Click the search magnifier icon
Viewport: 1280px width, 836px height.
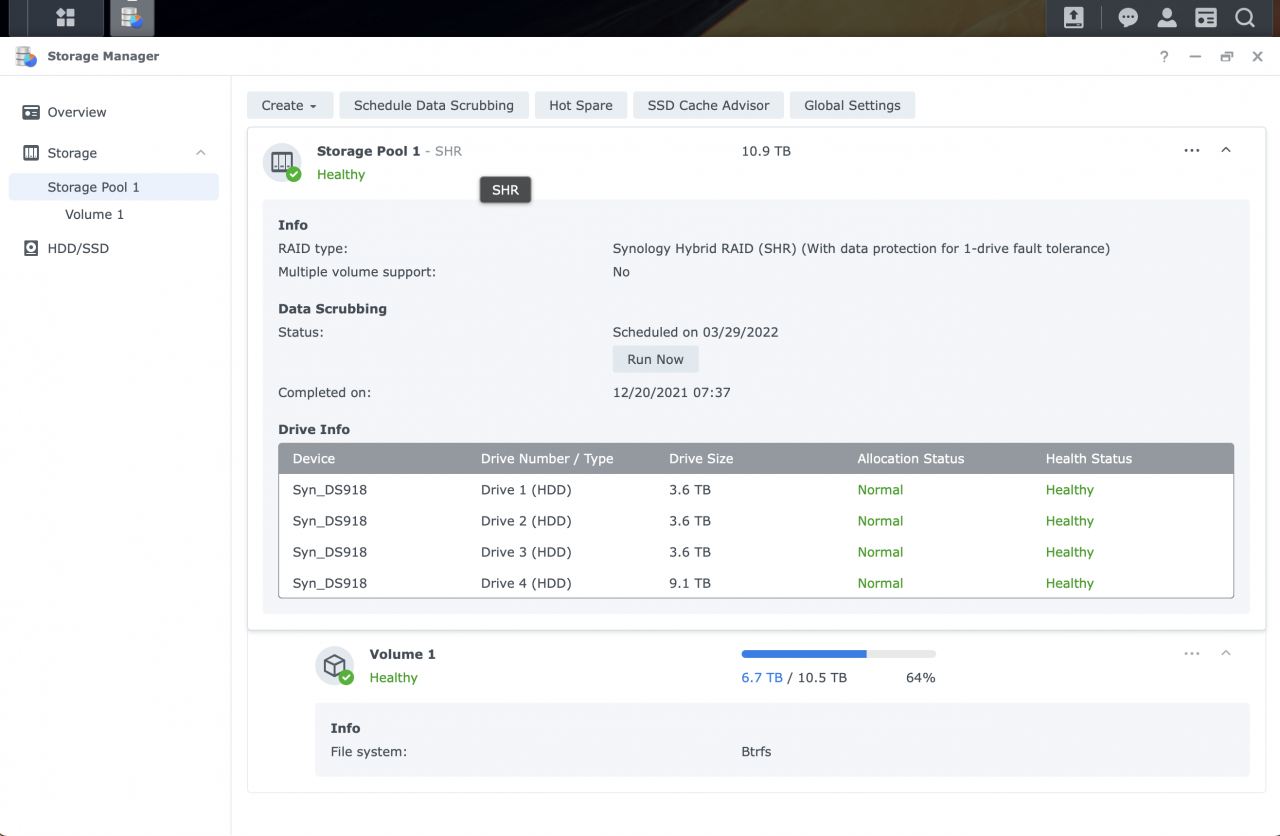tap(1244, 17)
